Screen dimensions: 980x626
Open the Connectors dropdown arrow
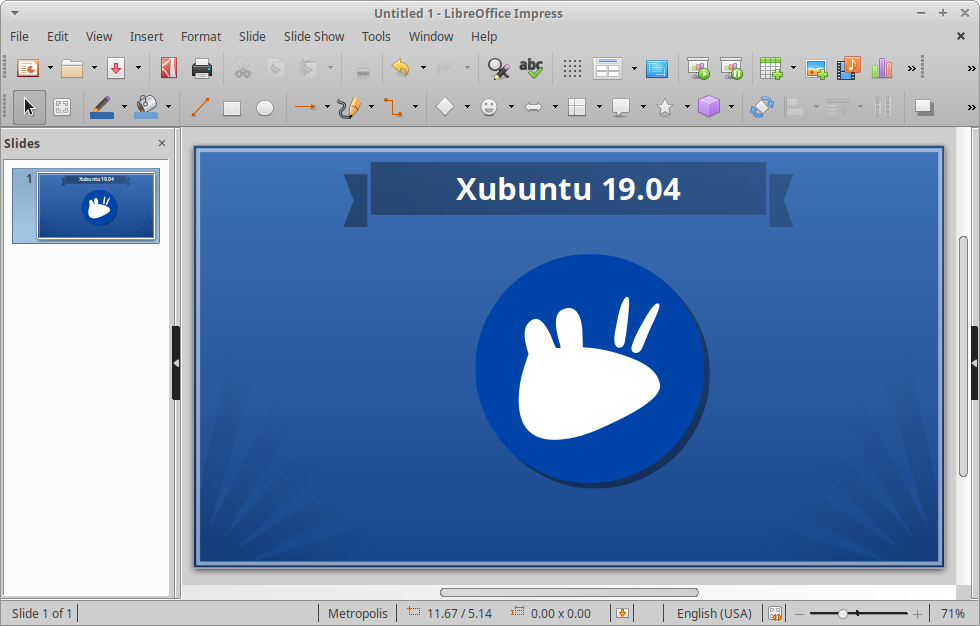pos(413,107)
